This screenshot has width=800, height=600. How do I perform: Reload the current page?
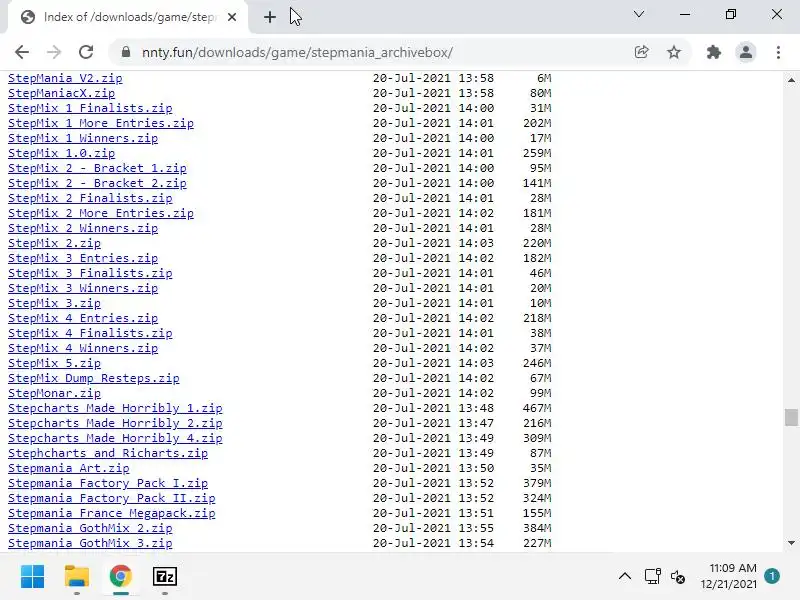(x=86, y=52)
